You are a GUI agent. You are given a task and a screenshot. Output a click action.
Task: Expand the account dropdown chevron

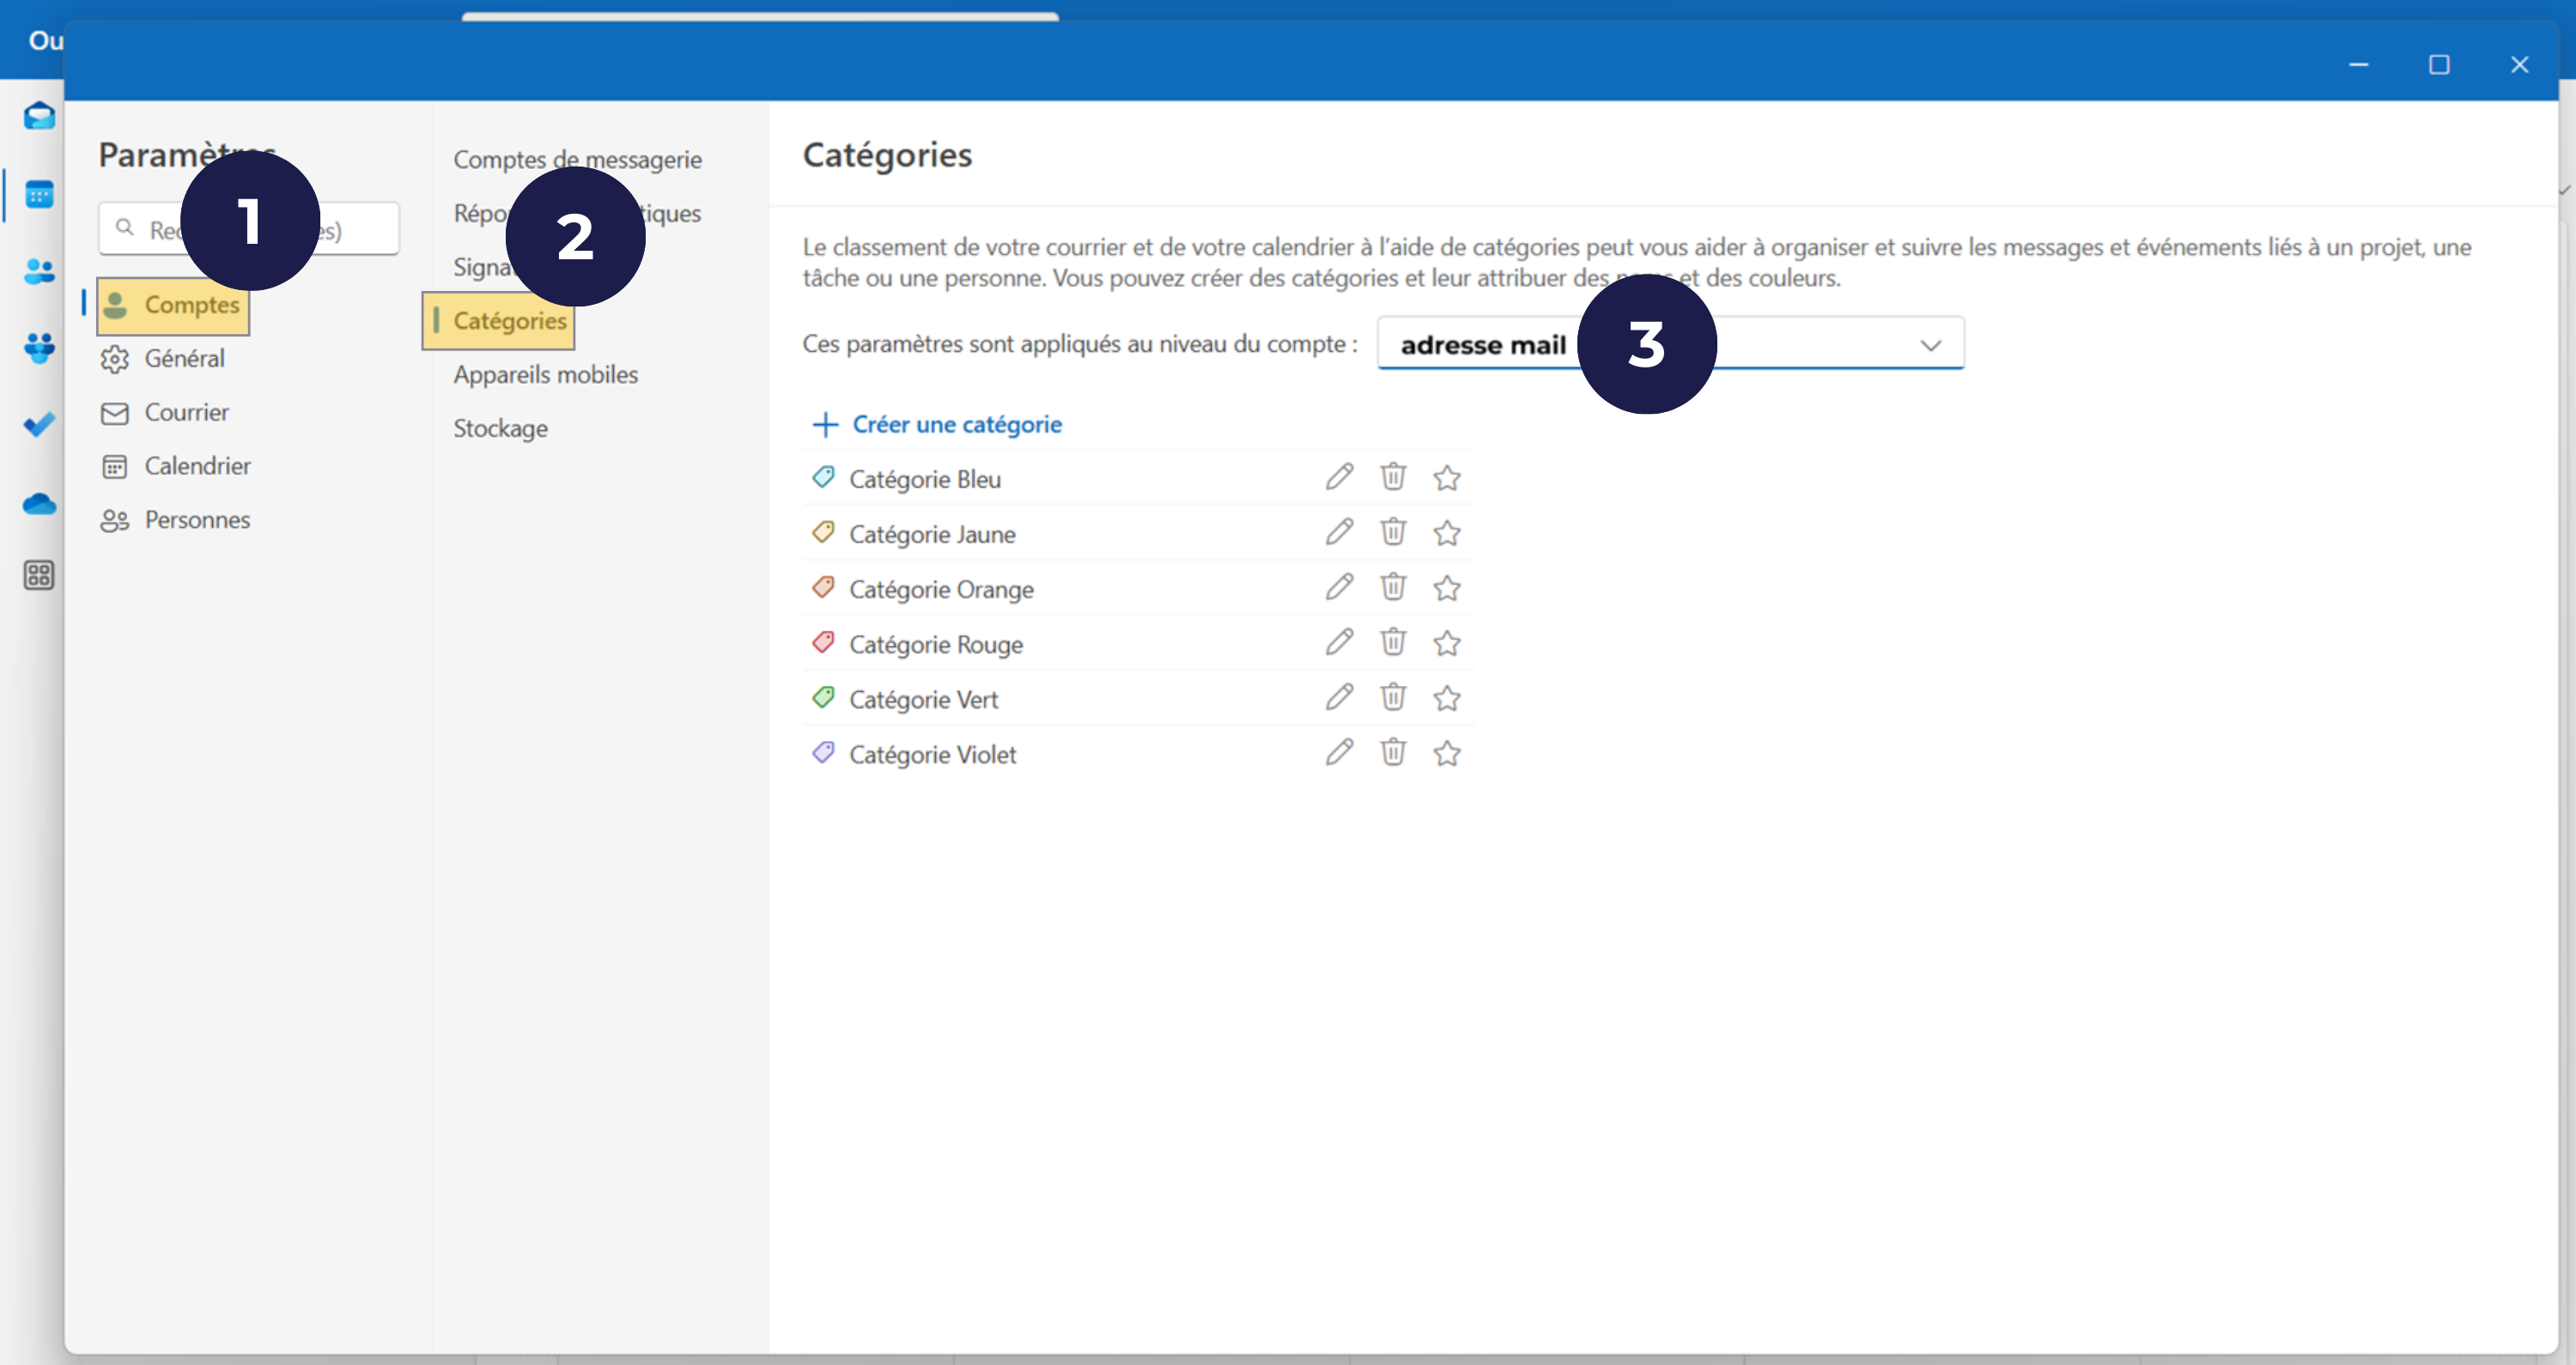(x=1930, y=345)
